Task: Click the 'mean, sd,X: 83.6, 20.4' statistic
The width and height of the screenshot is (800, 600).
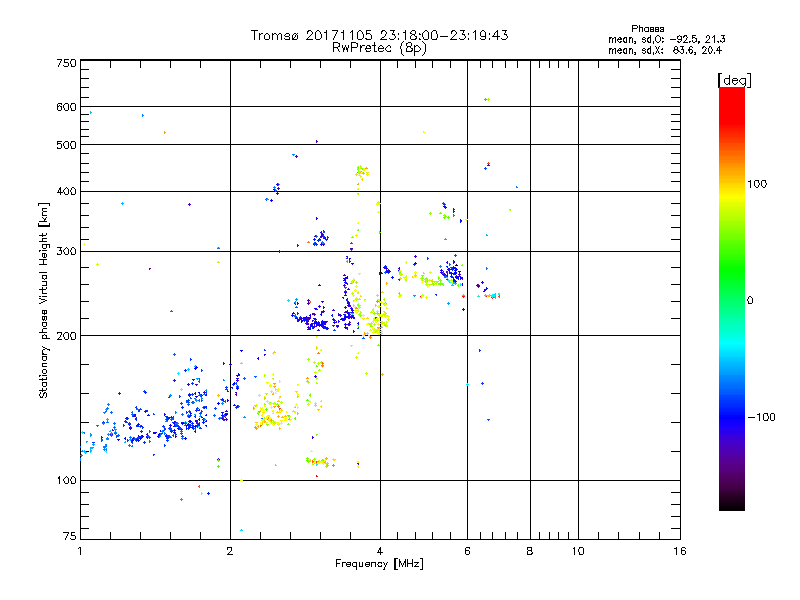Action: pos(665,50)
